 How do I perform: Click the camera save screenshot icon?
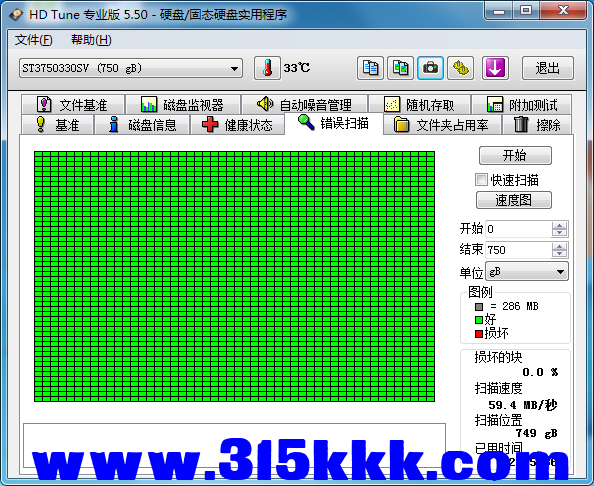click(430, 68)
